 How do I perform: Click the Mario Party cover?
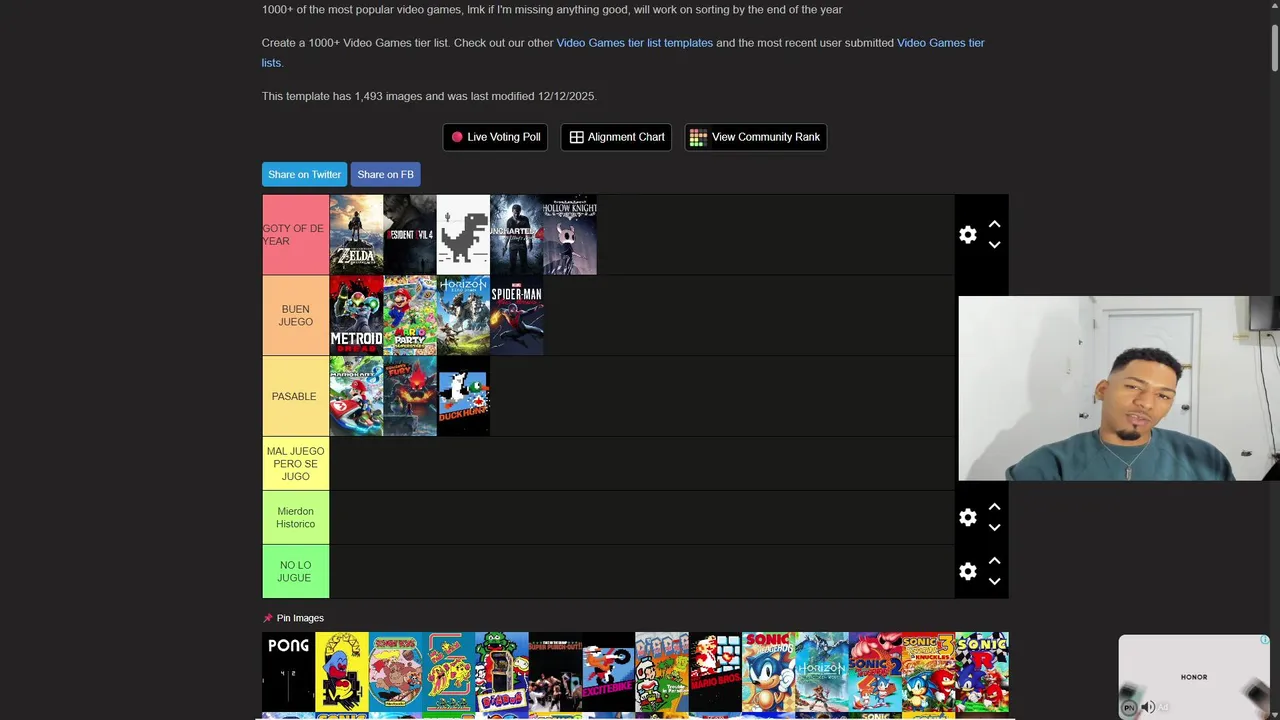coord(410,315)
